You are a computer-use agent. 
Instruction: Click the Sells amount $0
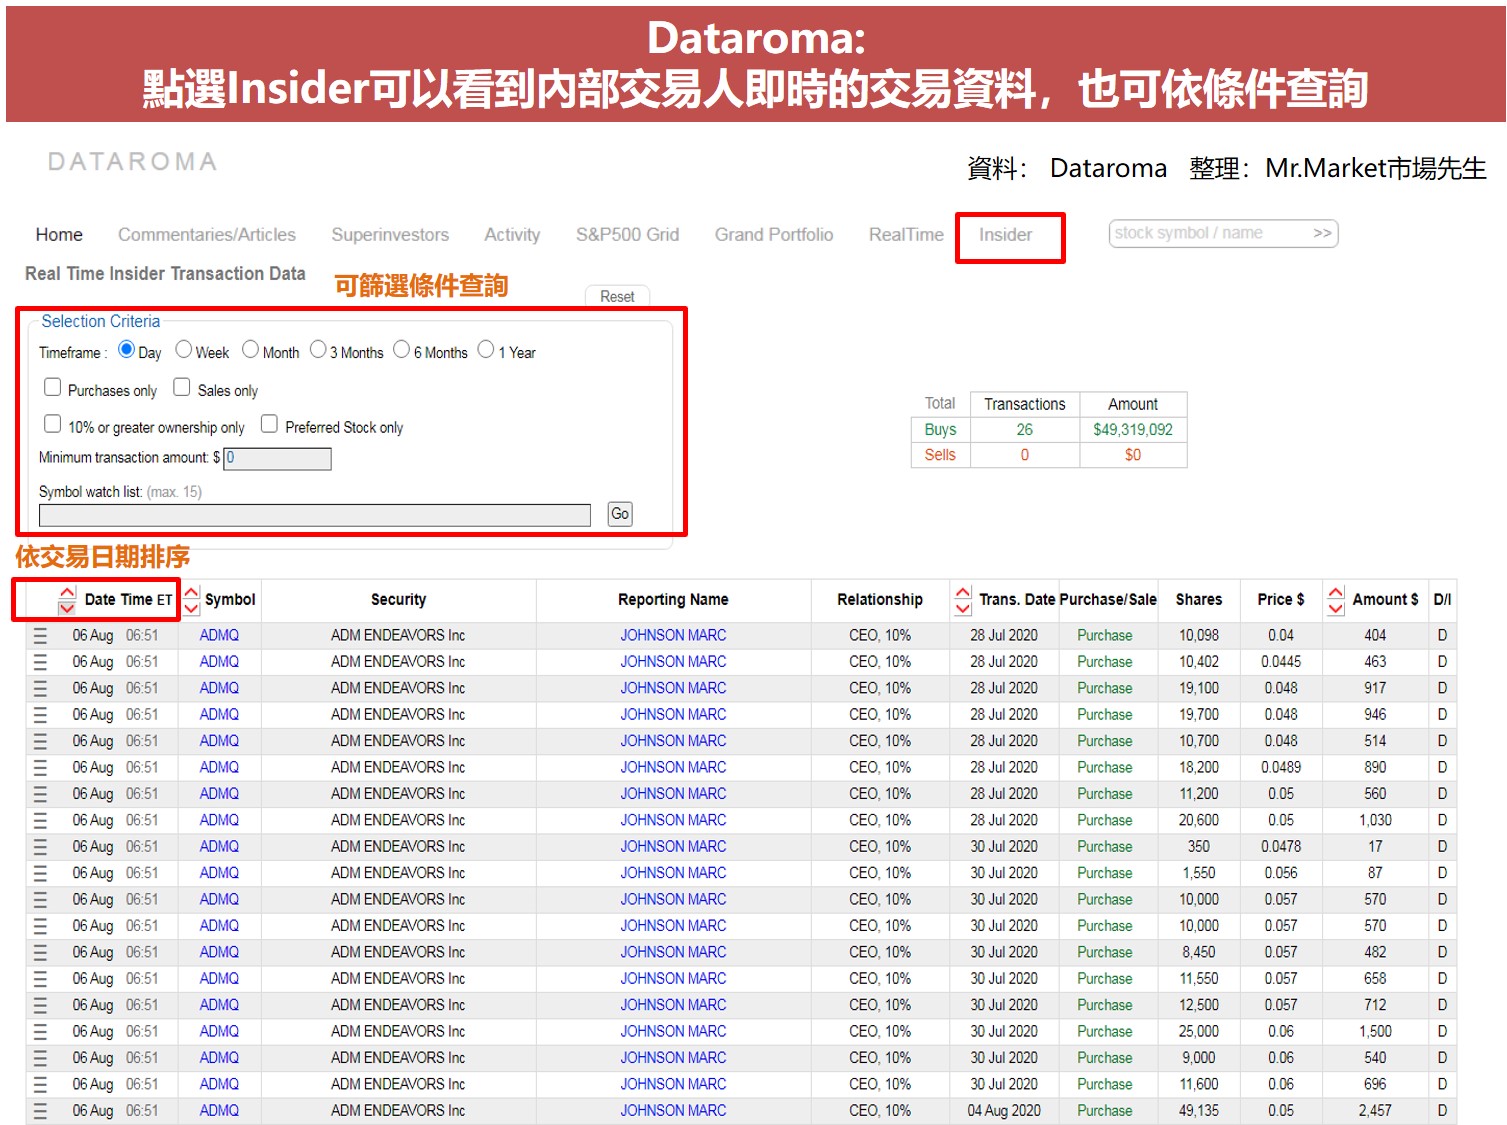tap(1133, 455)
